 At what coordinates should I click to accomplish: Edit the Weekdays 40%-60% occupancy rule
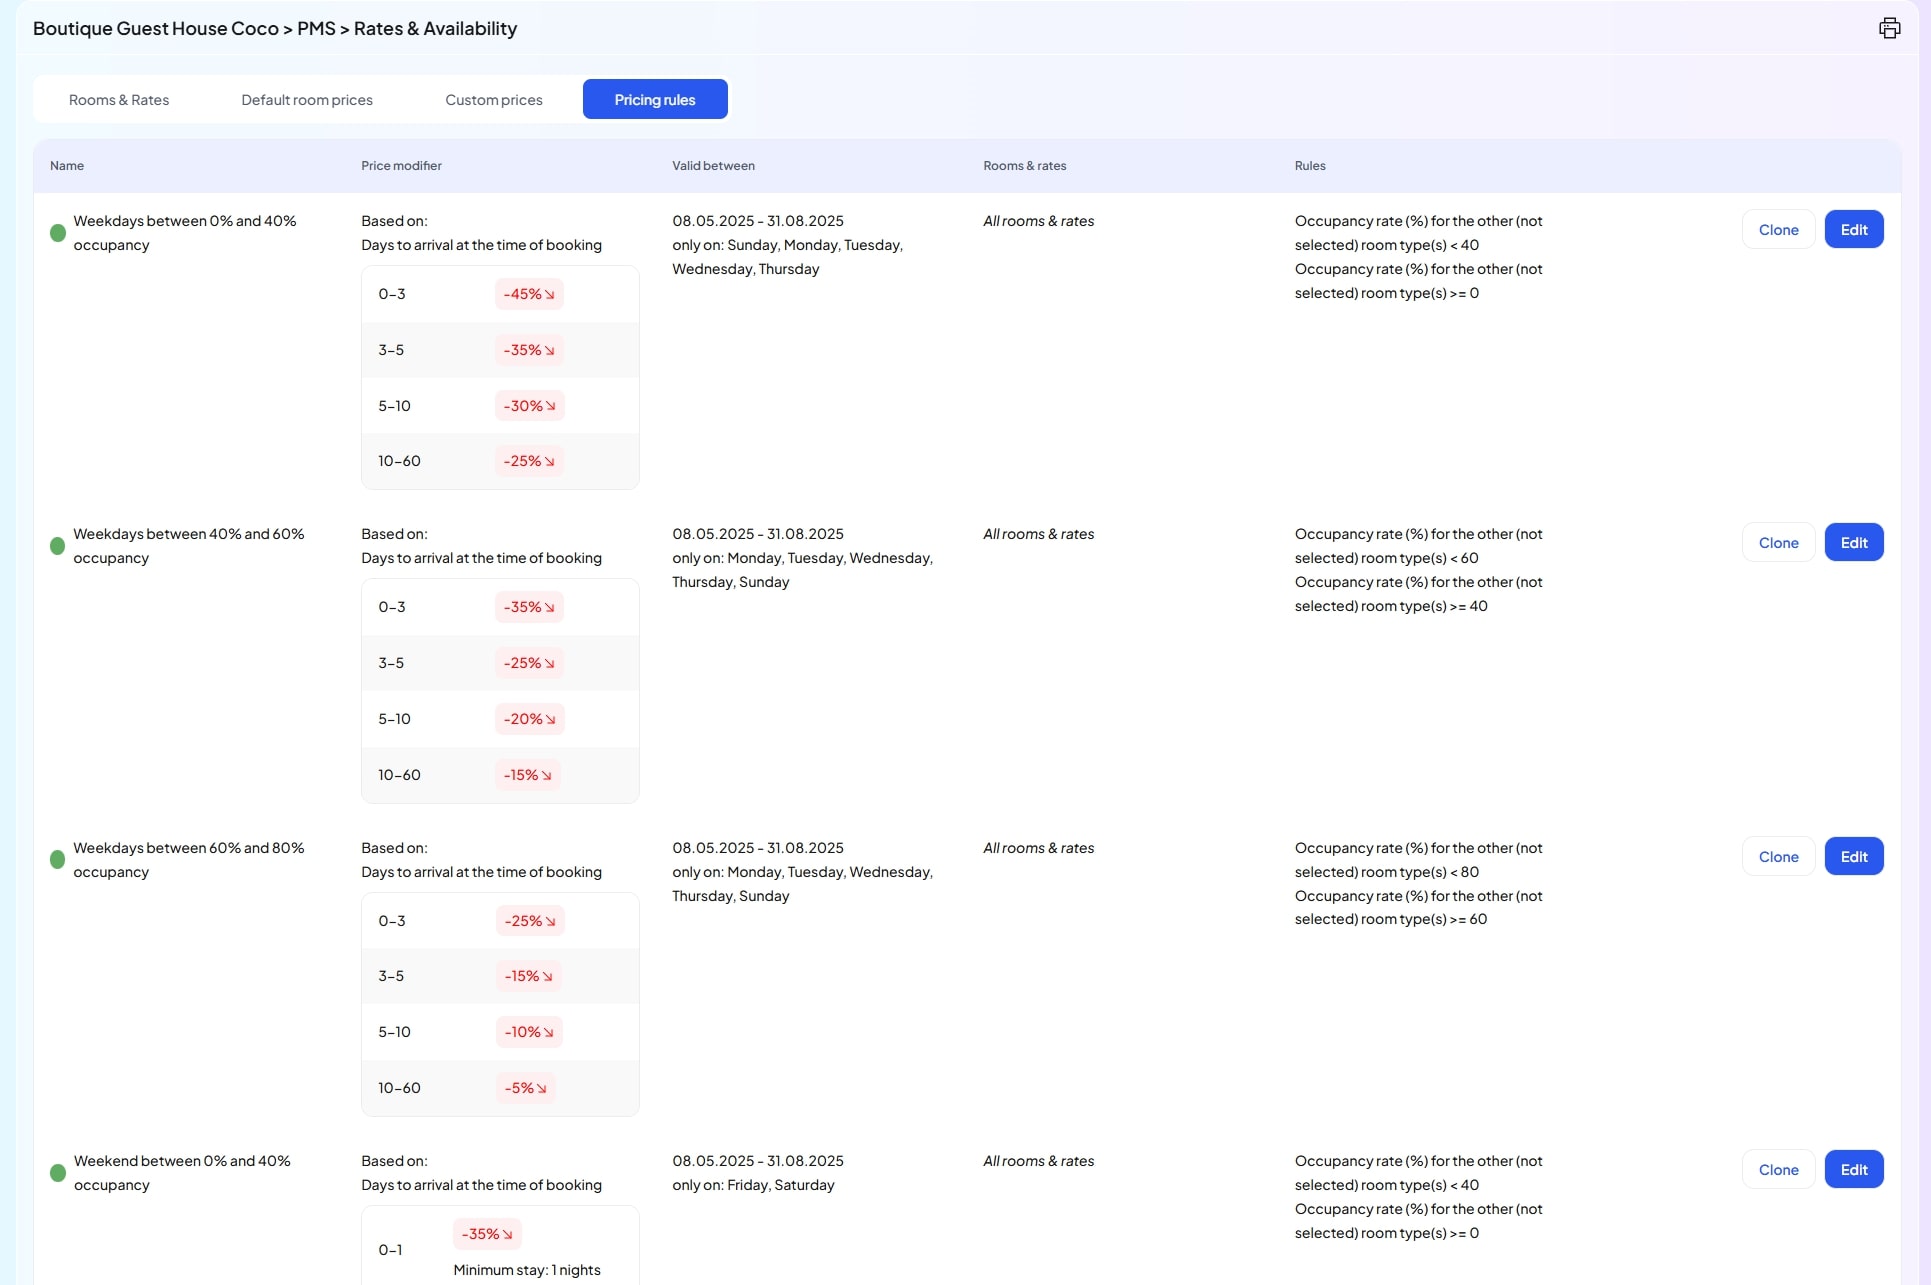pyautogui.click(x=1854, y=543)
